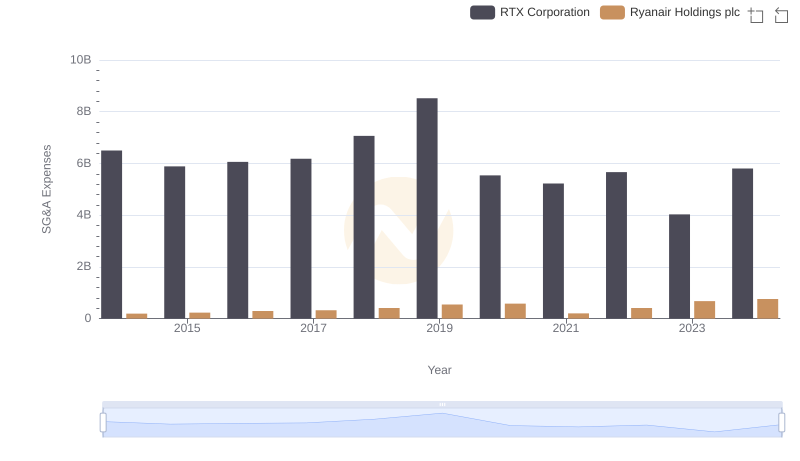Click the Ryanair orange bar for 2017
The height and width of the screenshot is (461, 800).
326,314
